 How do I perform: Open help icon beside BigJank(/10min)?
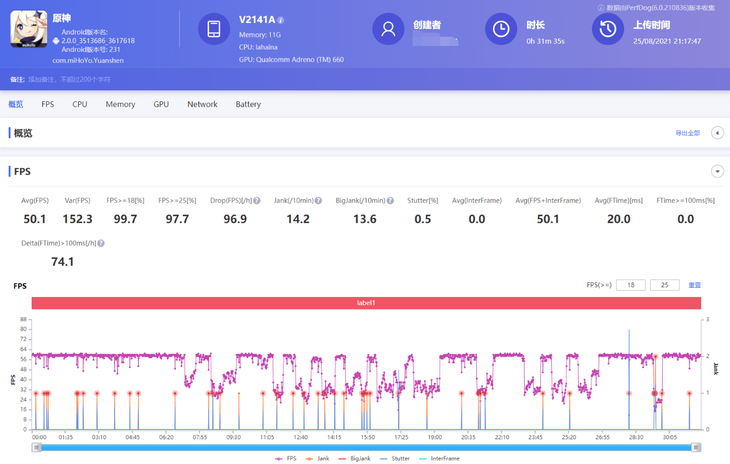click(x=390, y=201)
